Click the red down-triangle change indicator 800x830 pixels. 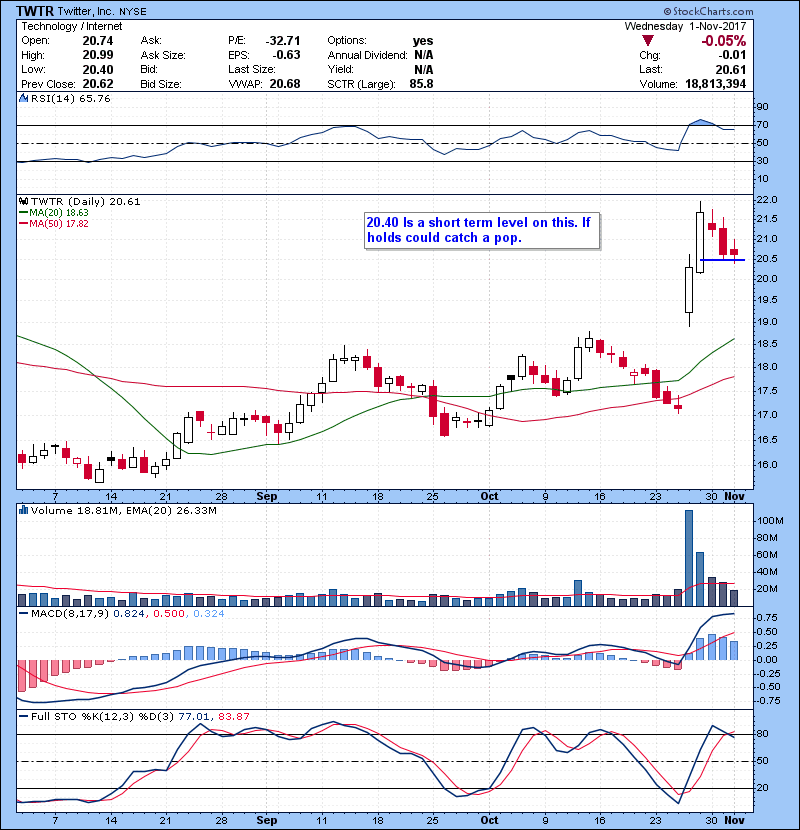click(x=648, y=41)
